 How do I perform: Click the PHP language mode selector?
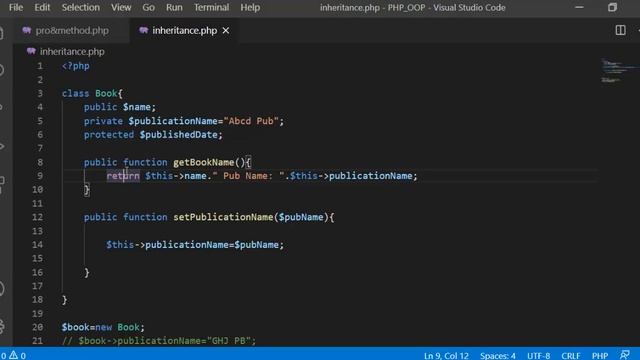point(600,356)
